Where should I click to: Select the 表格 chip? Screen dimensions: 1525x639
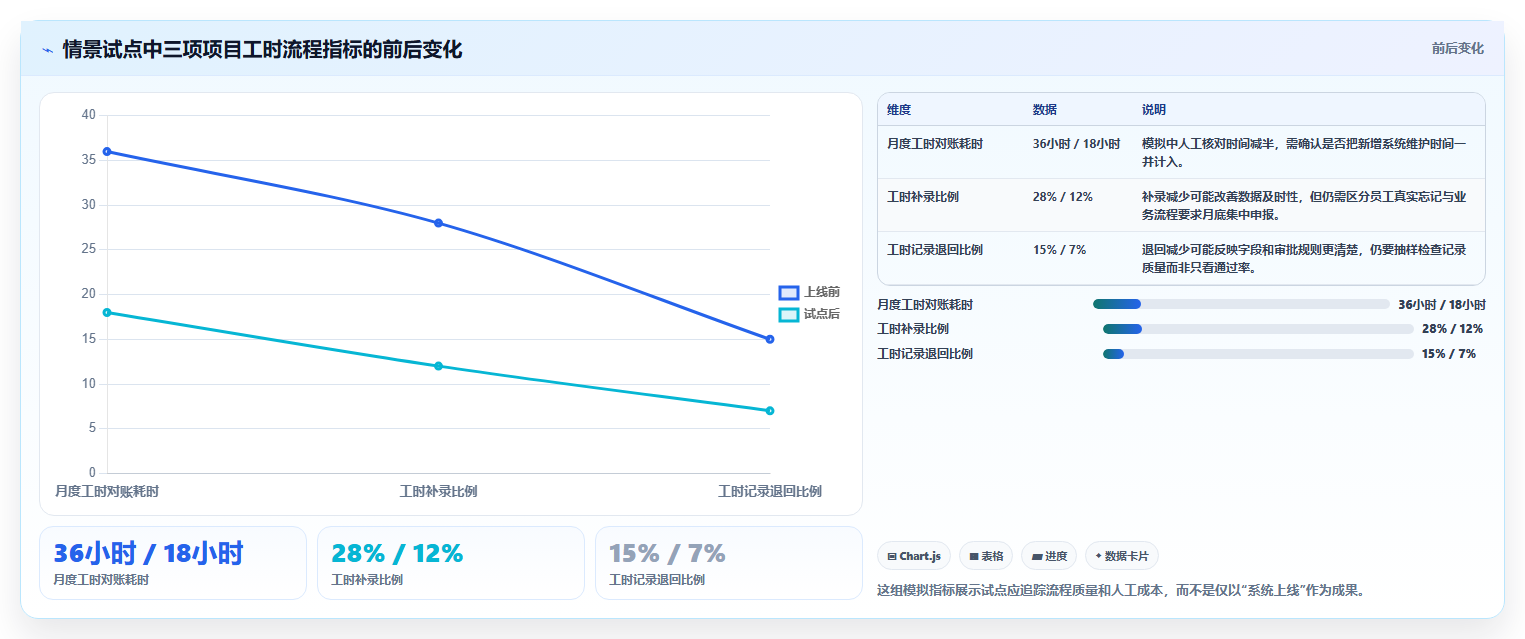click(x=986, y=556)
